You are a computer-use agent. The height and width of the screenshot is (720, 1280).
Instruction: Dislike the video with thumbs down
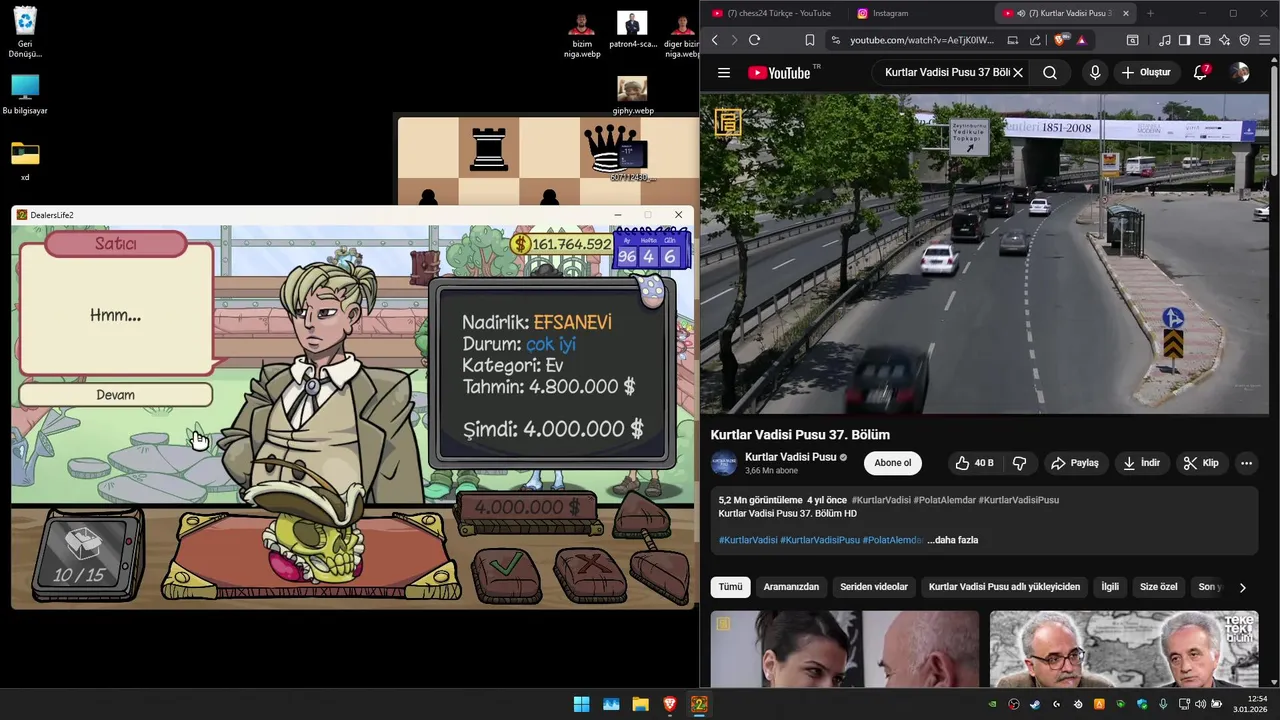coord(1020,463)
